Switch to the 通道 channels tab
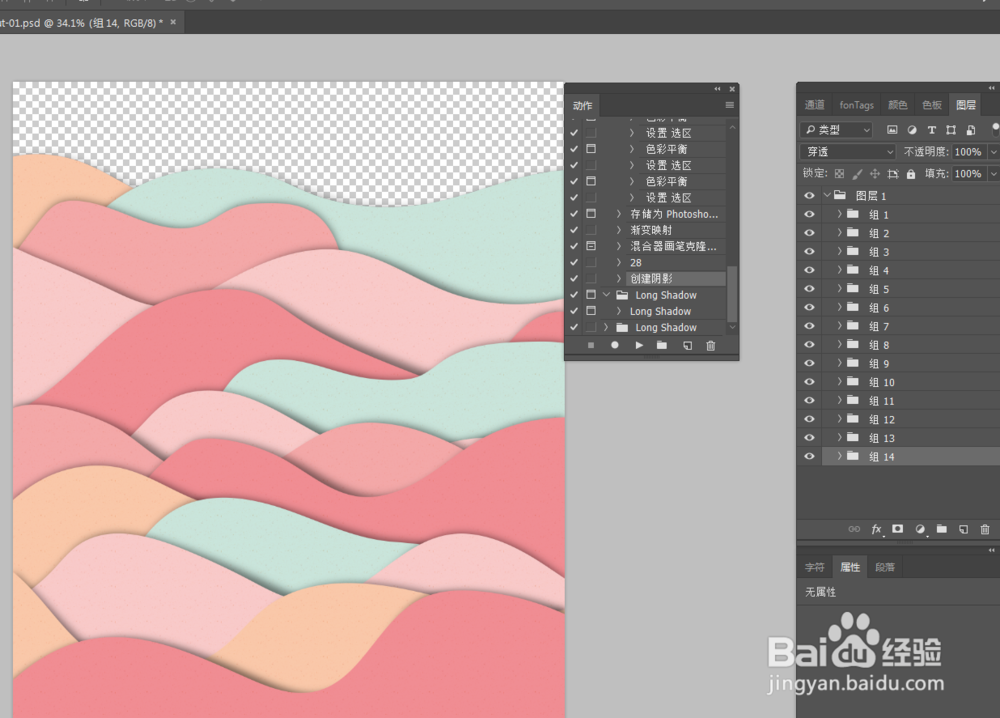The image size is (1000, 718). point(814,104)
